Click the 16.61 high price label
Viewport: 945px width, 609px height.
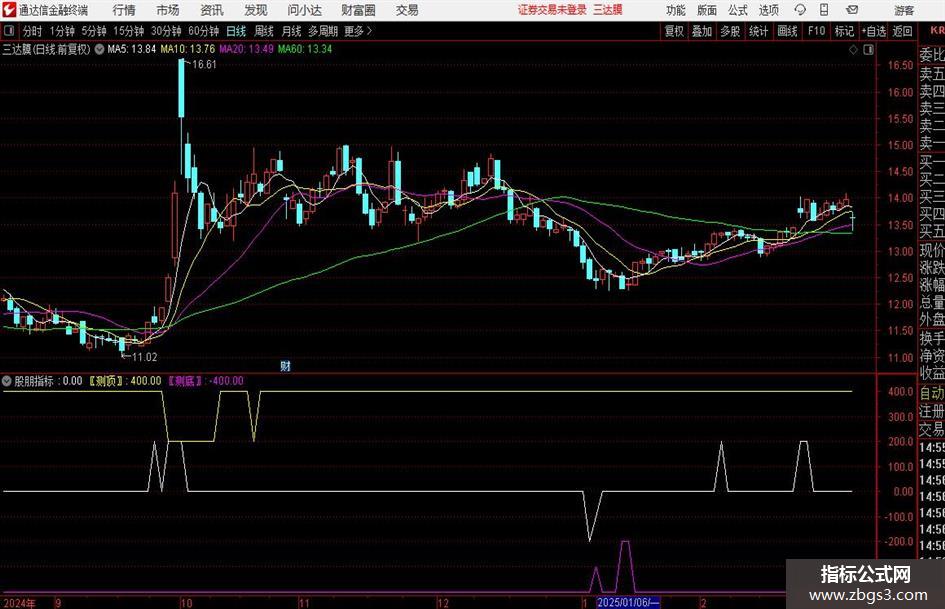point(204,65)
